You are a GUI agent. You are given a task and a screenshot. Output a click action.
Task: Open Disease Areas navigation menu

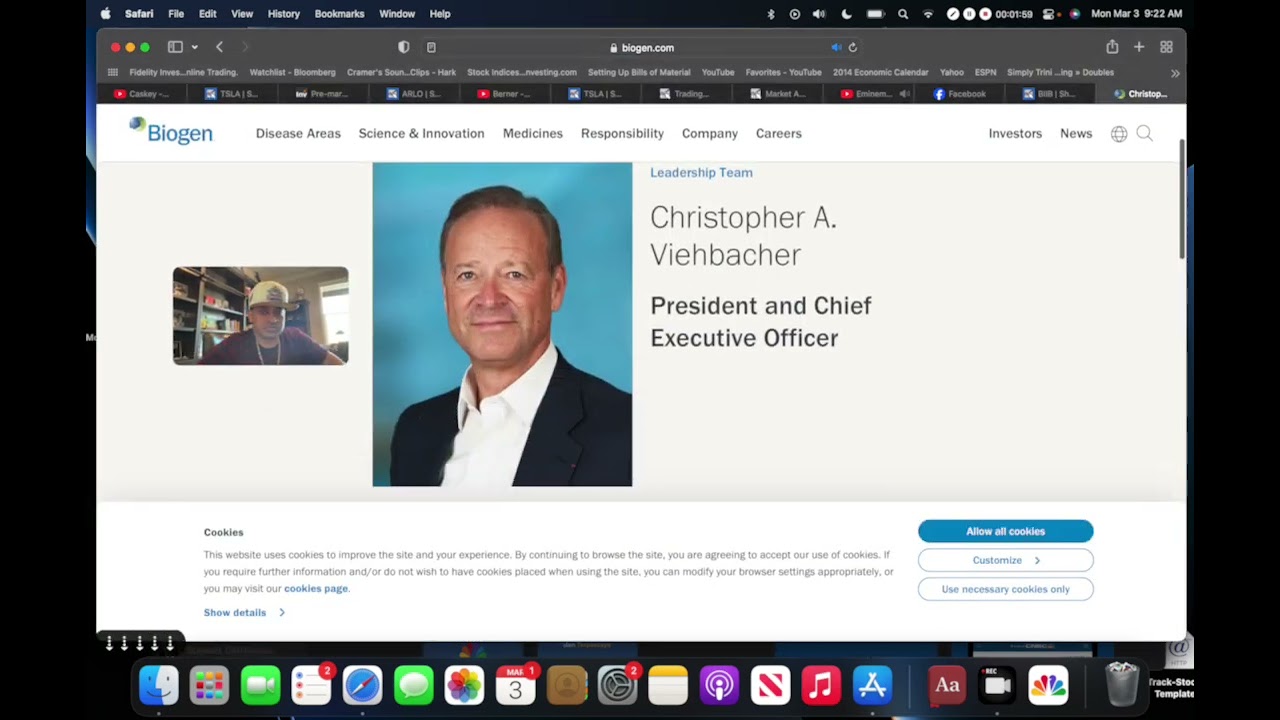click(298, 133)
